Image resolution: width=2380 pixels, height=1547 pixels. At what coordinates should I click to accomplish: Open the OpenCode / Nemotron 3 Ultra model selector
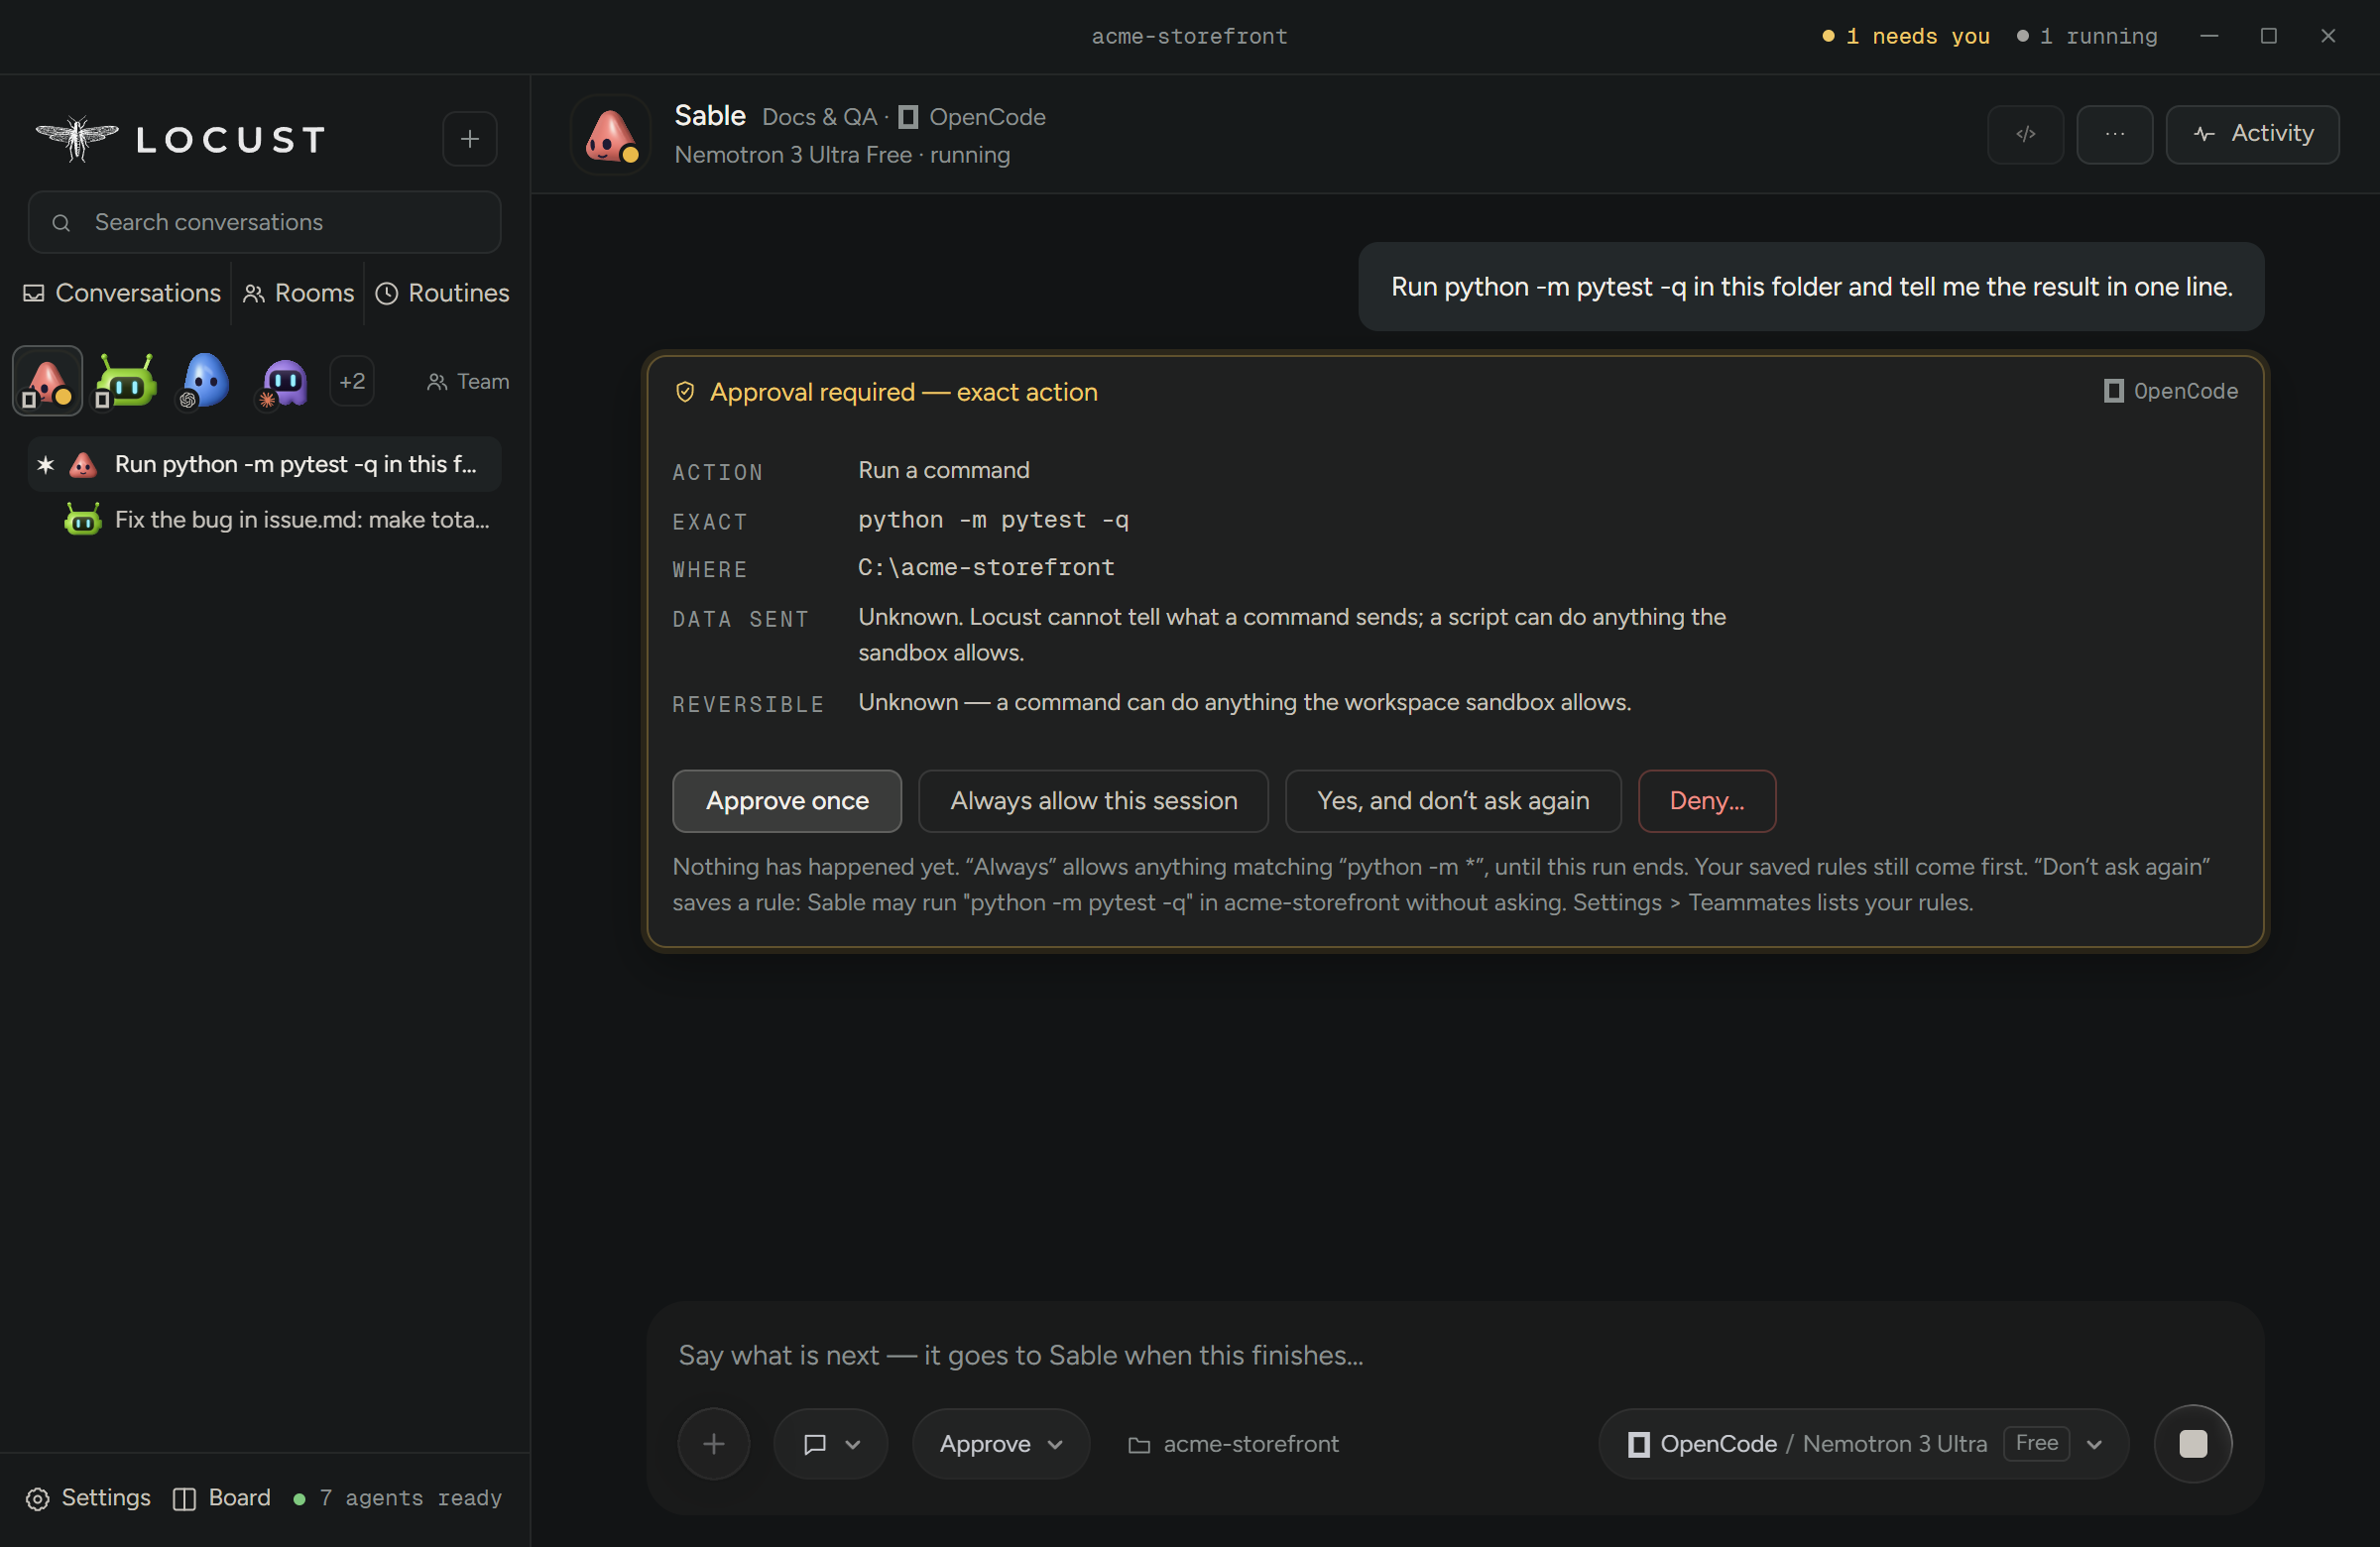(x=1863, y=1443)
